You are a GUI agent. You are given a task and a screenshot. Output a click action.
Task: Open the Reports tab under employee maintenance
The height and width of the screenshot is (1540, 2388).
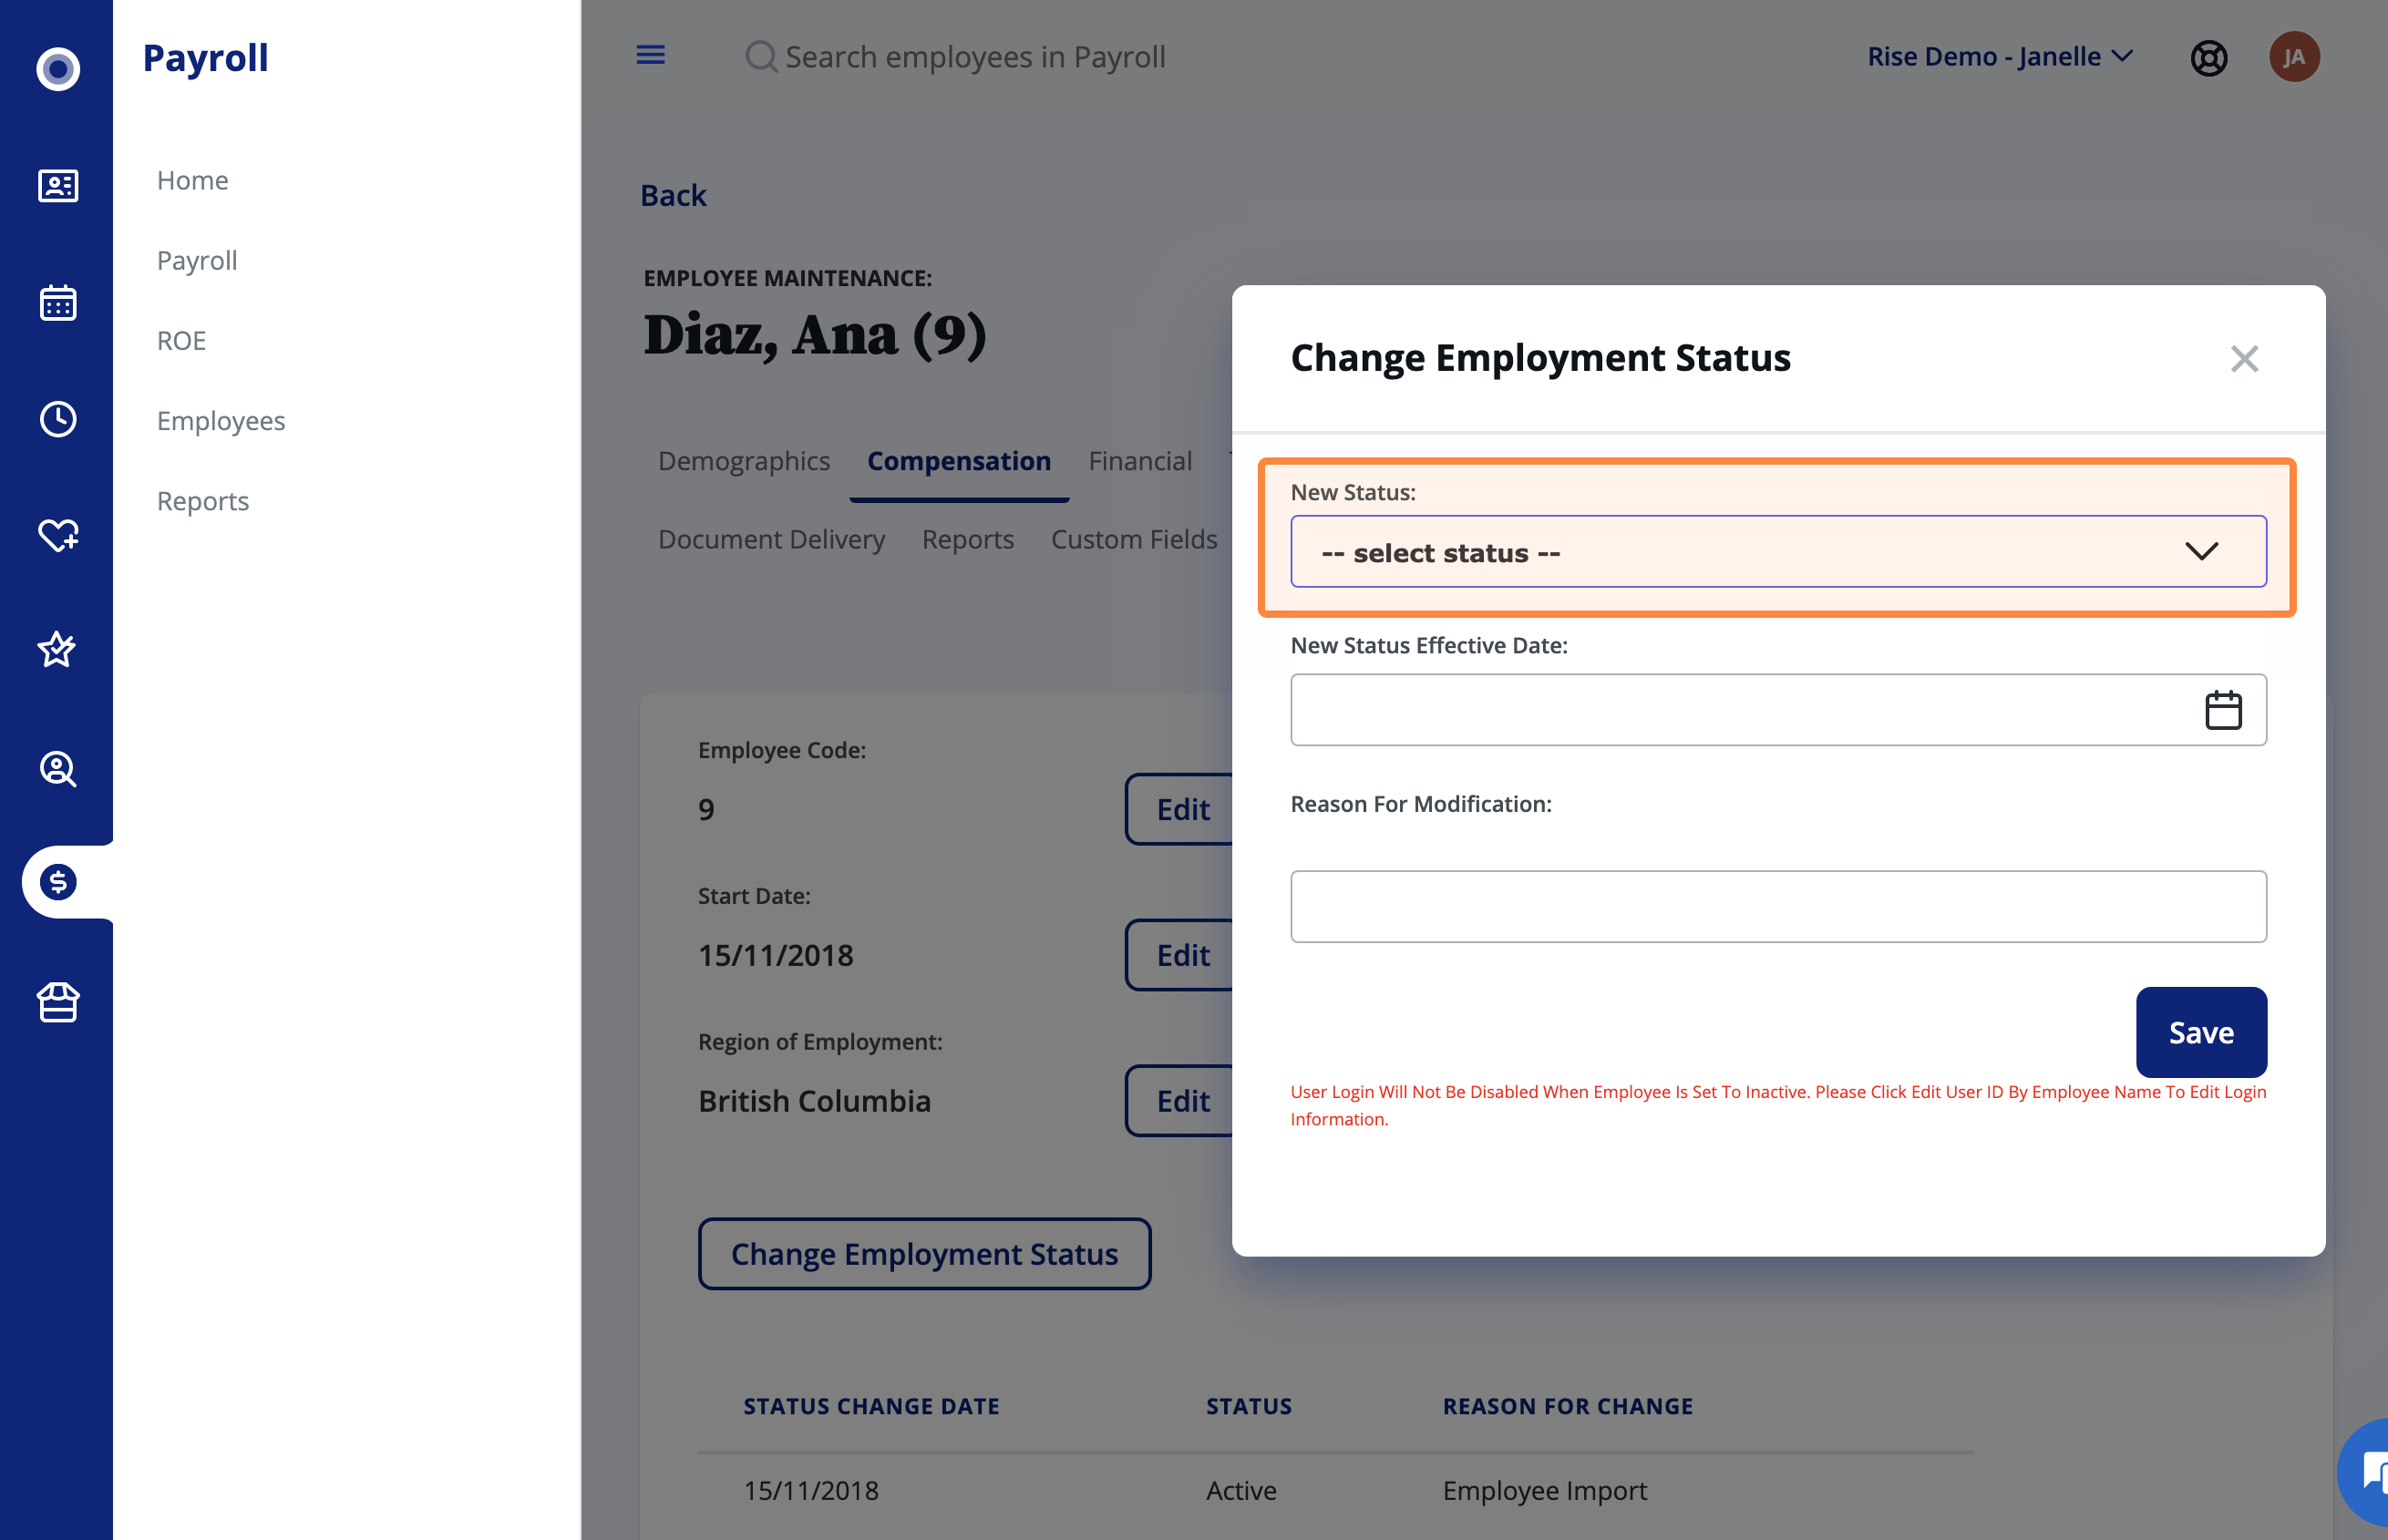point(968,540)
